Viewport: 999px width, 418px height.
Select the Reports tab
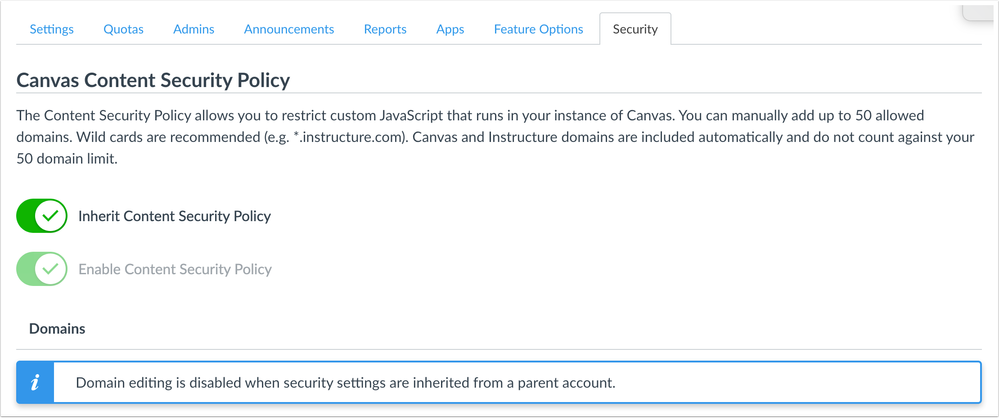coord(385,29)
